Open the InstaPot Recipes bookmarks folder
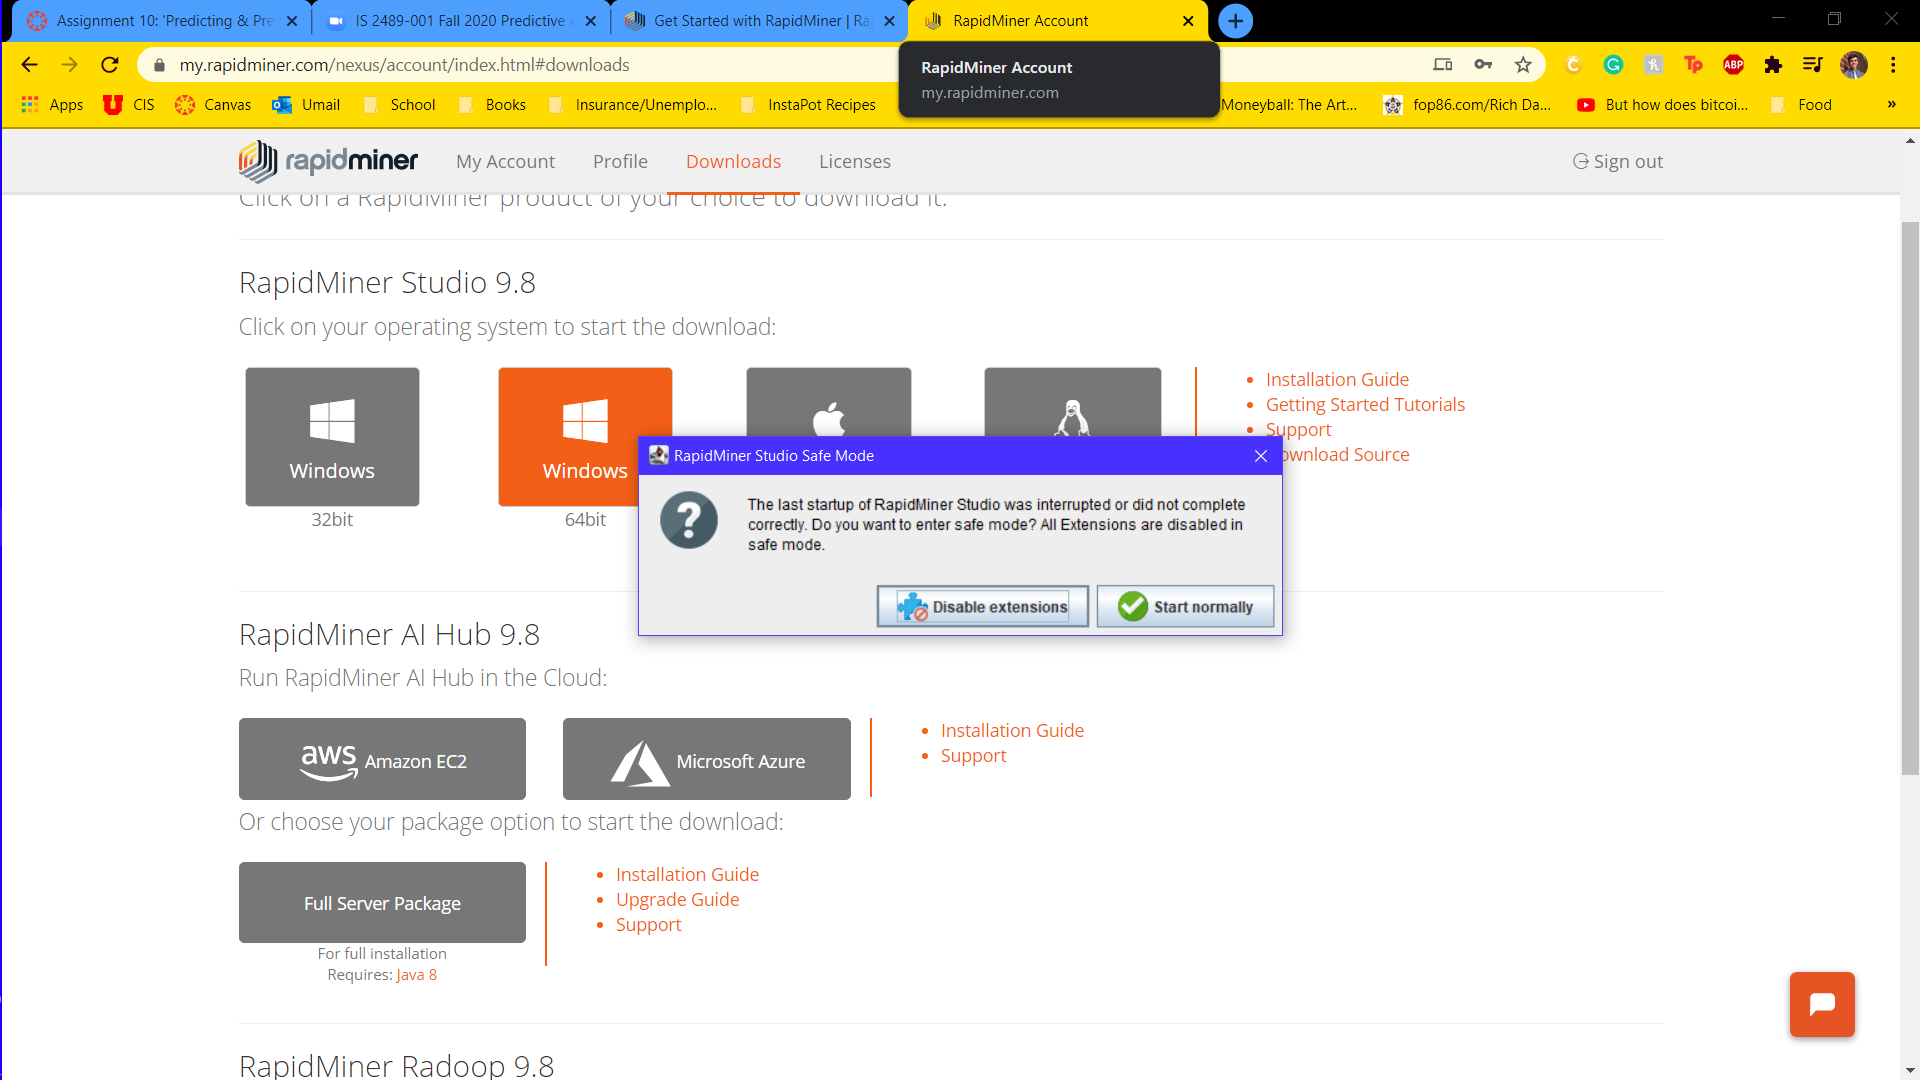Image resolution: width=1920 pixels, height=1080 pixels. tap(808, 105)
